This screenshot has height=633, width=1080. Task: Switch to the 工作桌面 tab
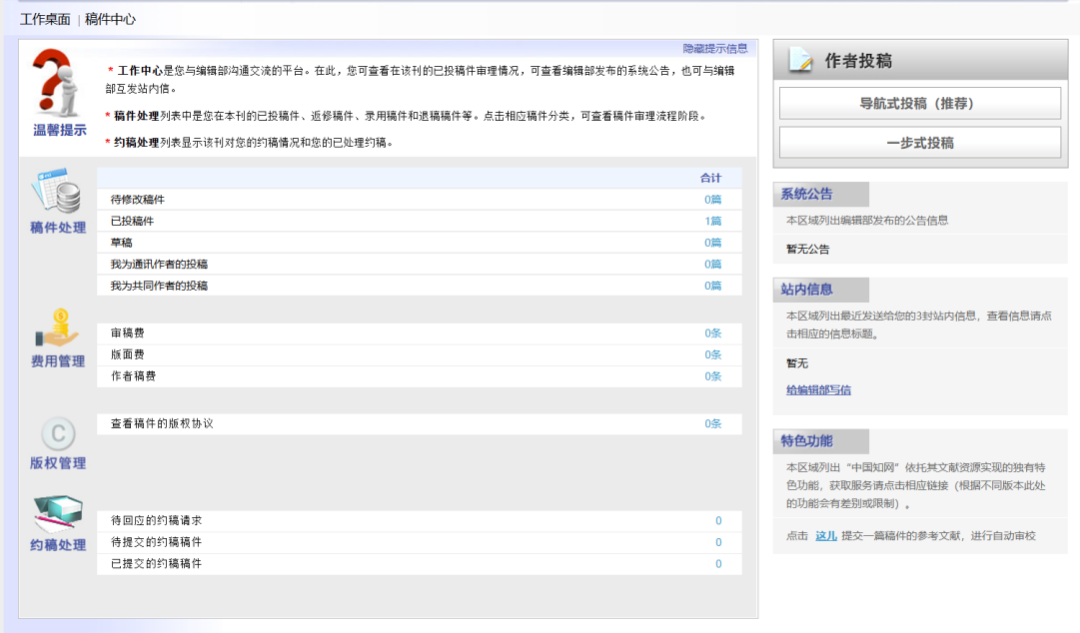44,18
